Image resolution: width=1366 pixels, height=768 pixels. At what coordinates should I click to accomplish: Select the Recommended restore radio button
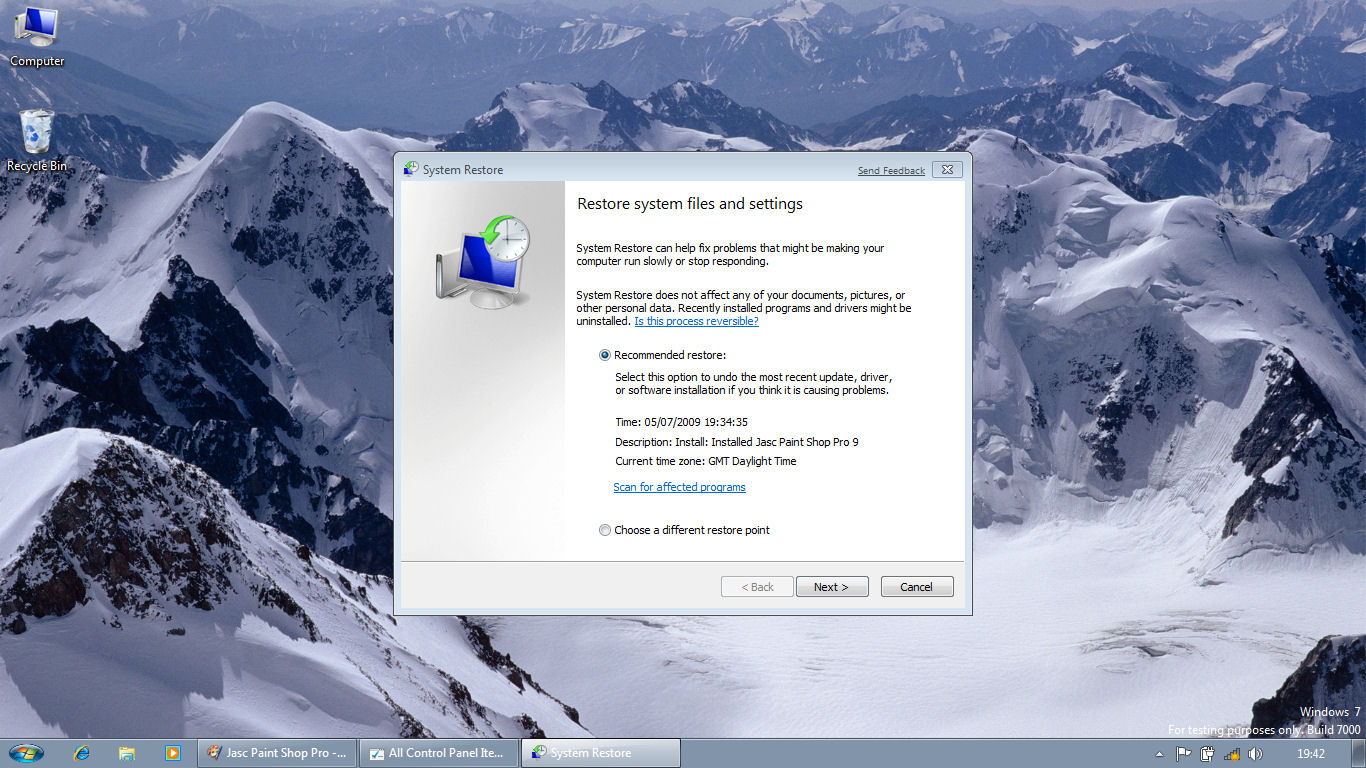click(x=605, y=355)
